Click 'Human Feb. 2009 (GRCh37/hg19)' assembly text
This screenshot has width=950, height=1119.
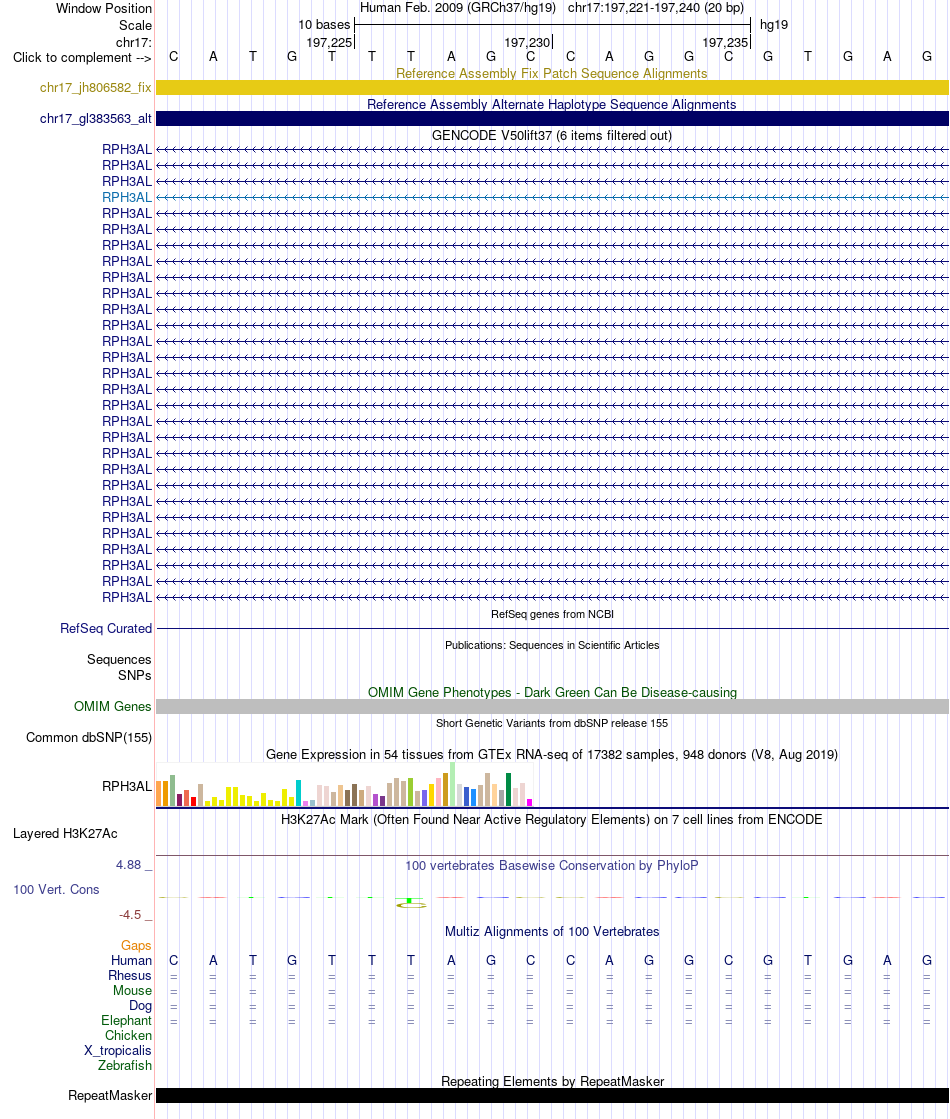tap(458, 8)
